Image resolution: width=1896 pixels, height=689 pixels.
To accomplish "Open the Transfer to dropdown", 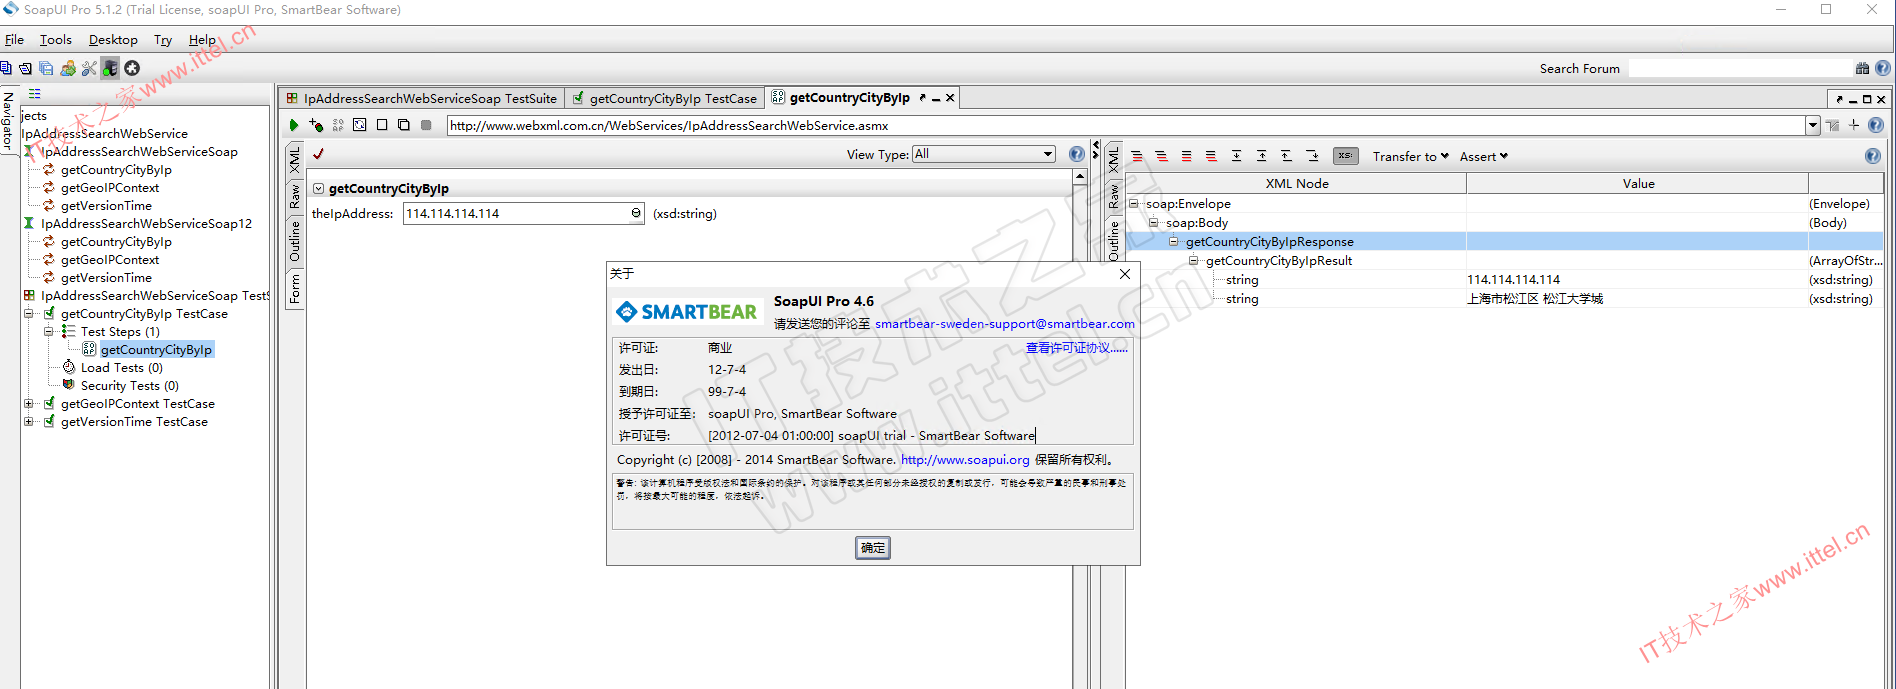I will pyautogui.click(x=1410, y=156).
